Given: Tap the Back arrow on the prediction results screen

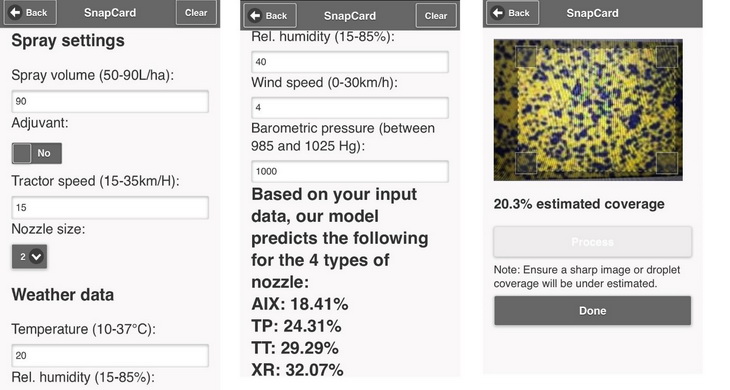Looking at the screenshot, I should [x=270, y=16].
